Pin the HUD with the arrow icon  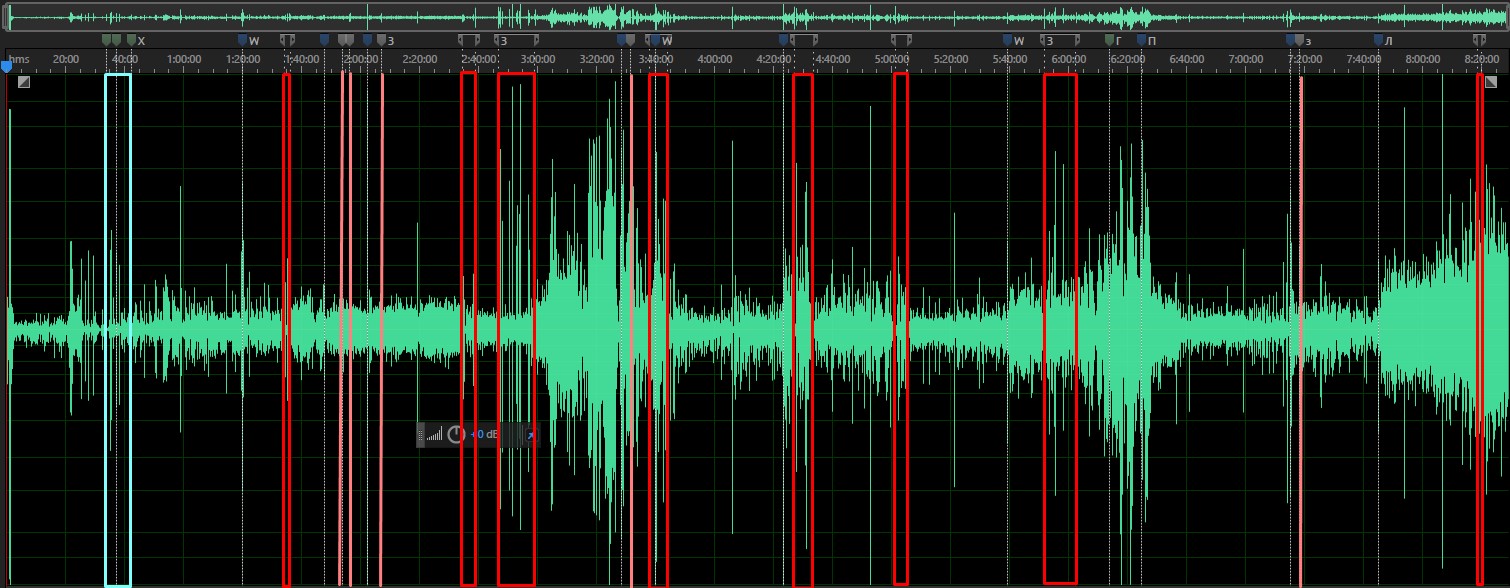tap(530, 436)
